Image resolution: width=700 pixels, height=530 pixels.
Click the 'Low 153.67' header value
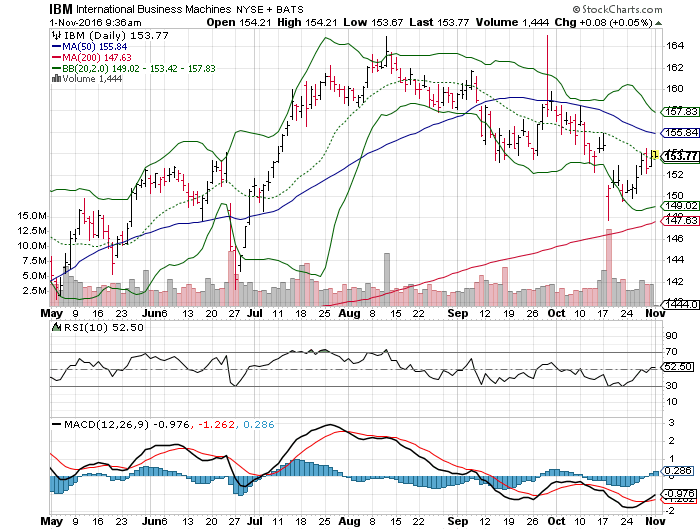[x=373, y=22]
